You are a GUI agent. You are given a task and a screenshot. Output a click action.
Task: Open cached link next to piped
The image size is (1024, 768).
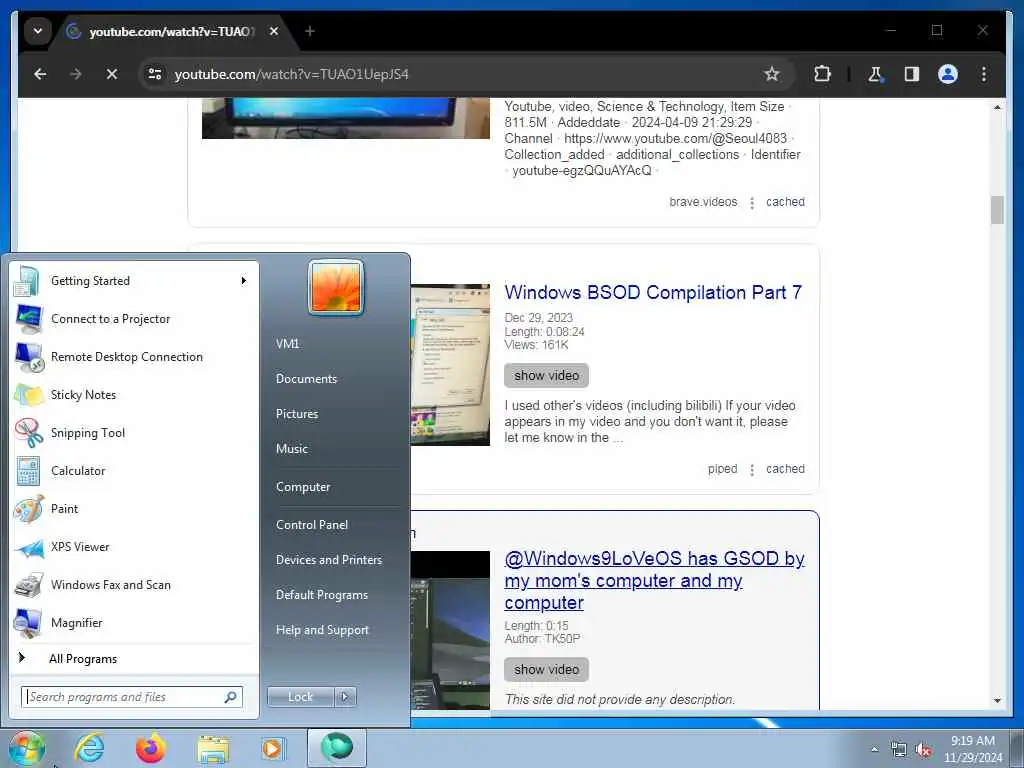[x=785, y=469]
